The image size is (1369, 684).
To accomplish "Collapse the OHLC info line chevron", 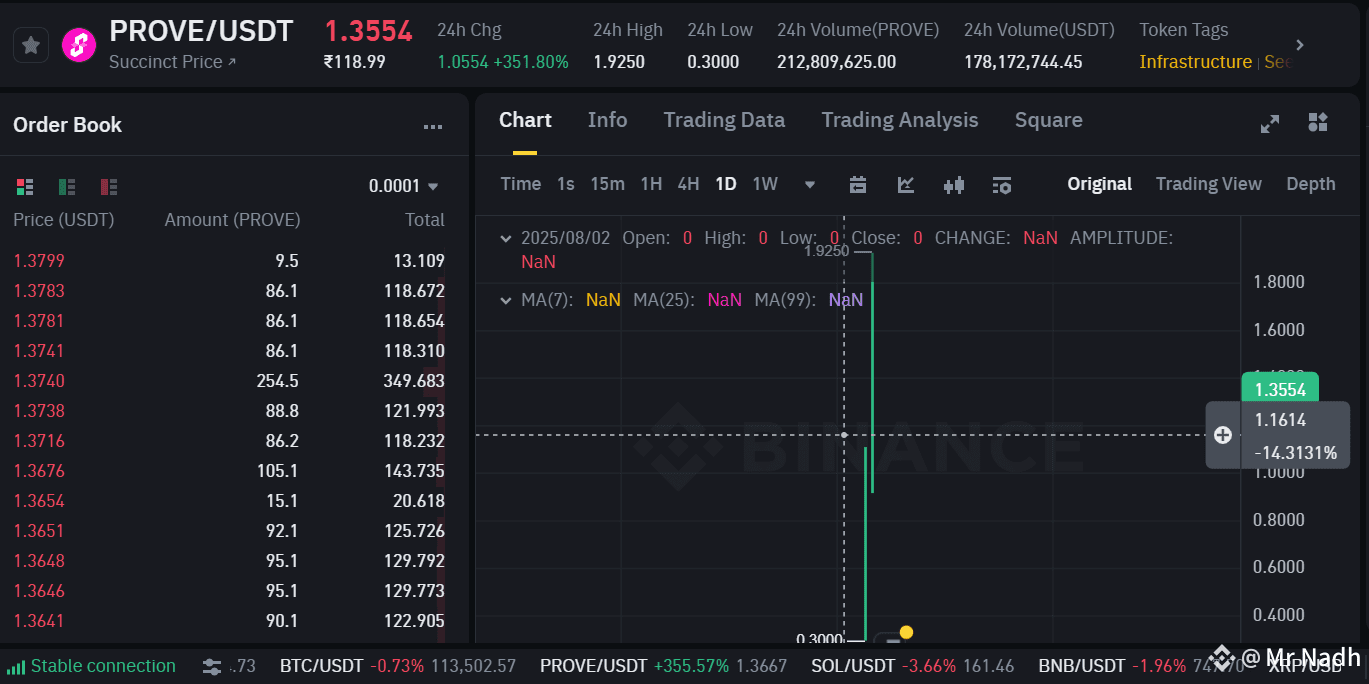I will pos(506,238).
